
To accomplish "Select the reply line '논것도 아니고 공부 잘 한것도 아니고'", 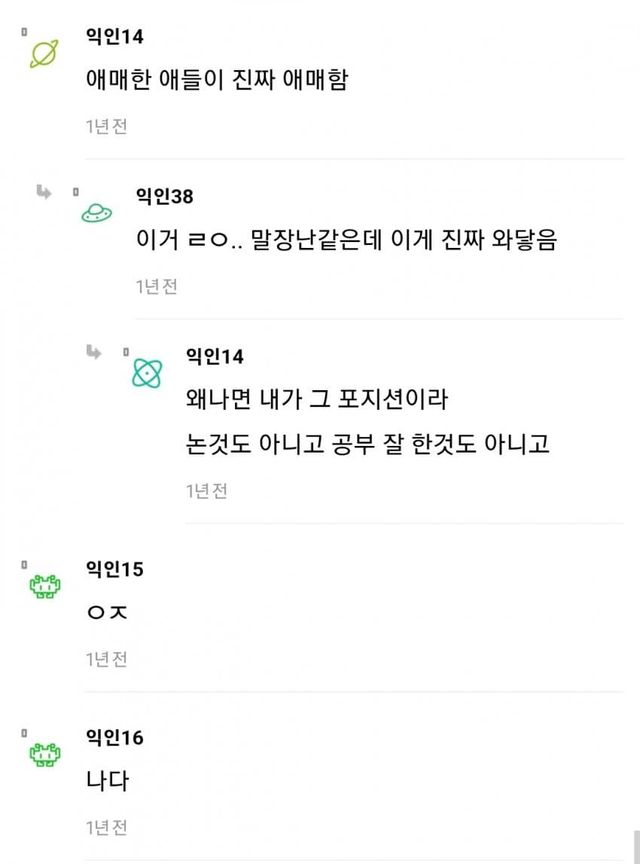I will [368, 445].
